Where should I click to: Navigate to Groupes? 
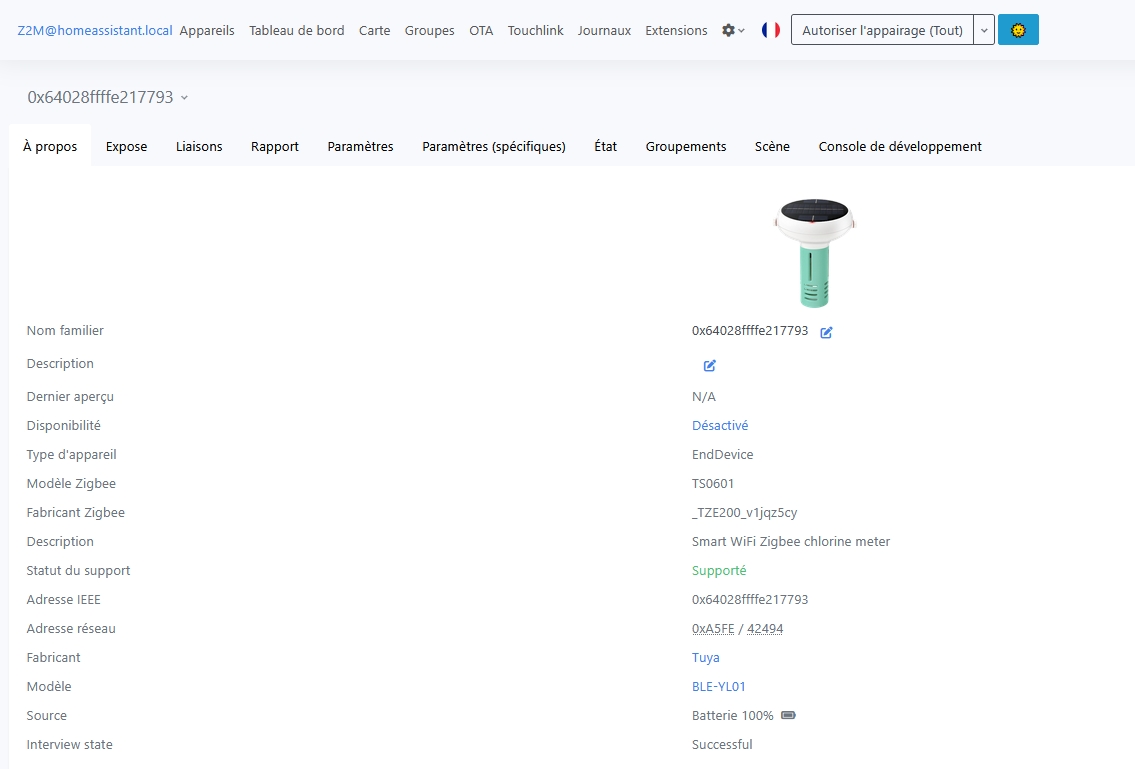coord(429,30)
